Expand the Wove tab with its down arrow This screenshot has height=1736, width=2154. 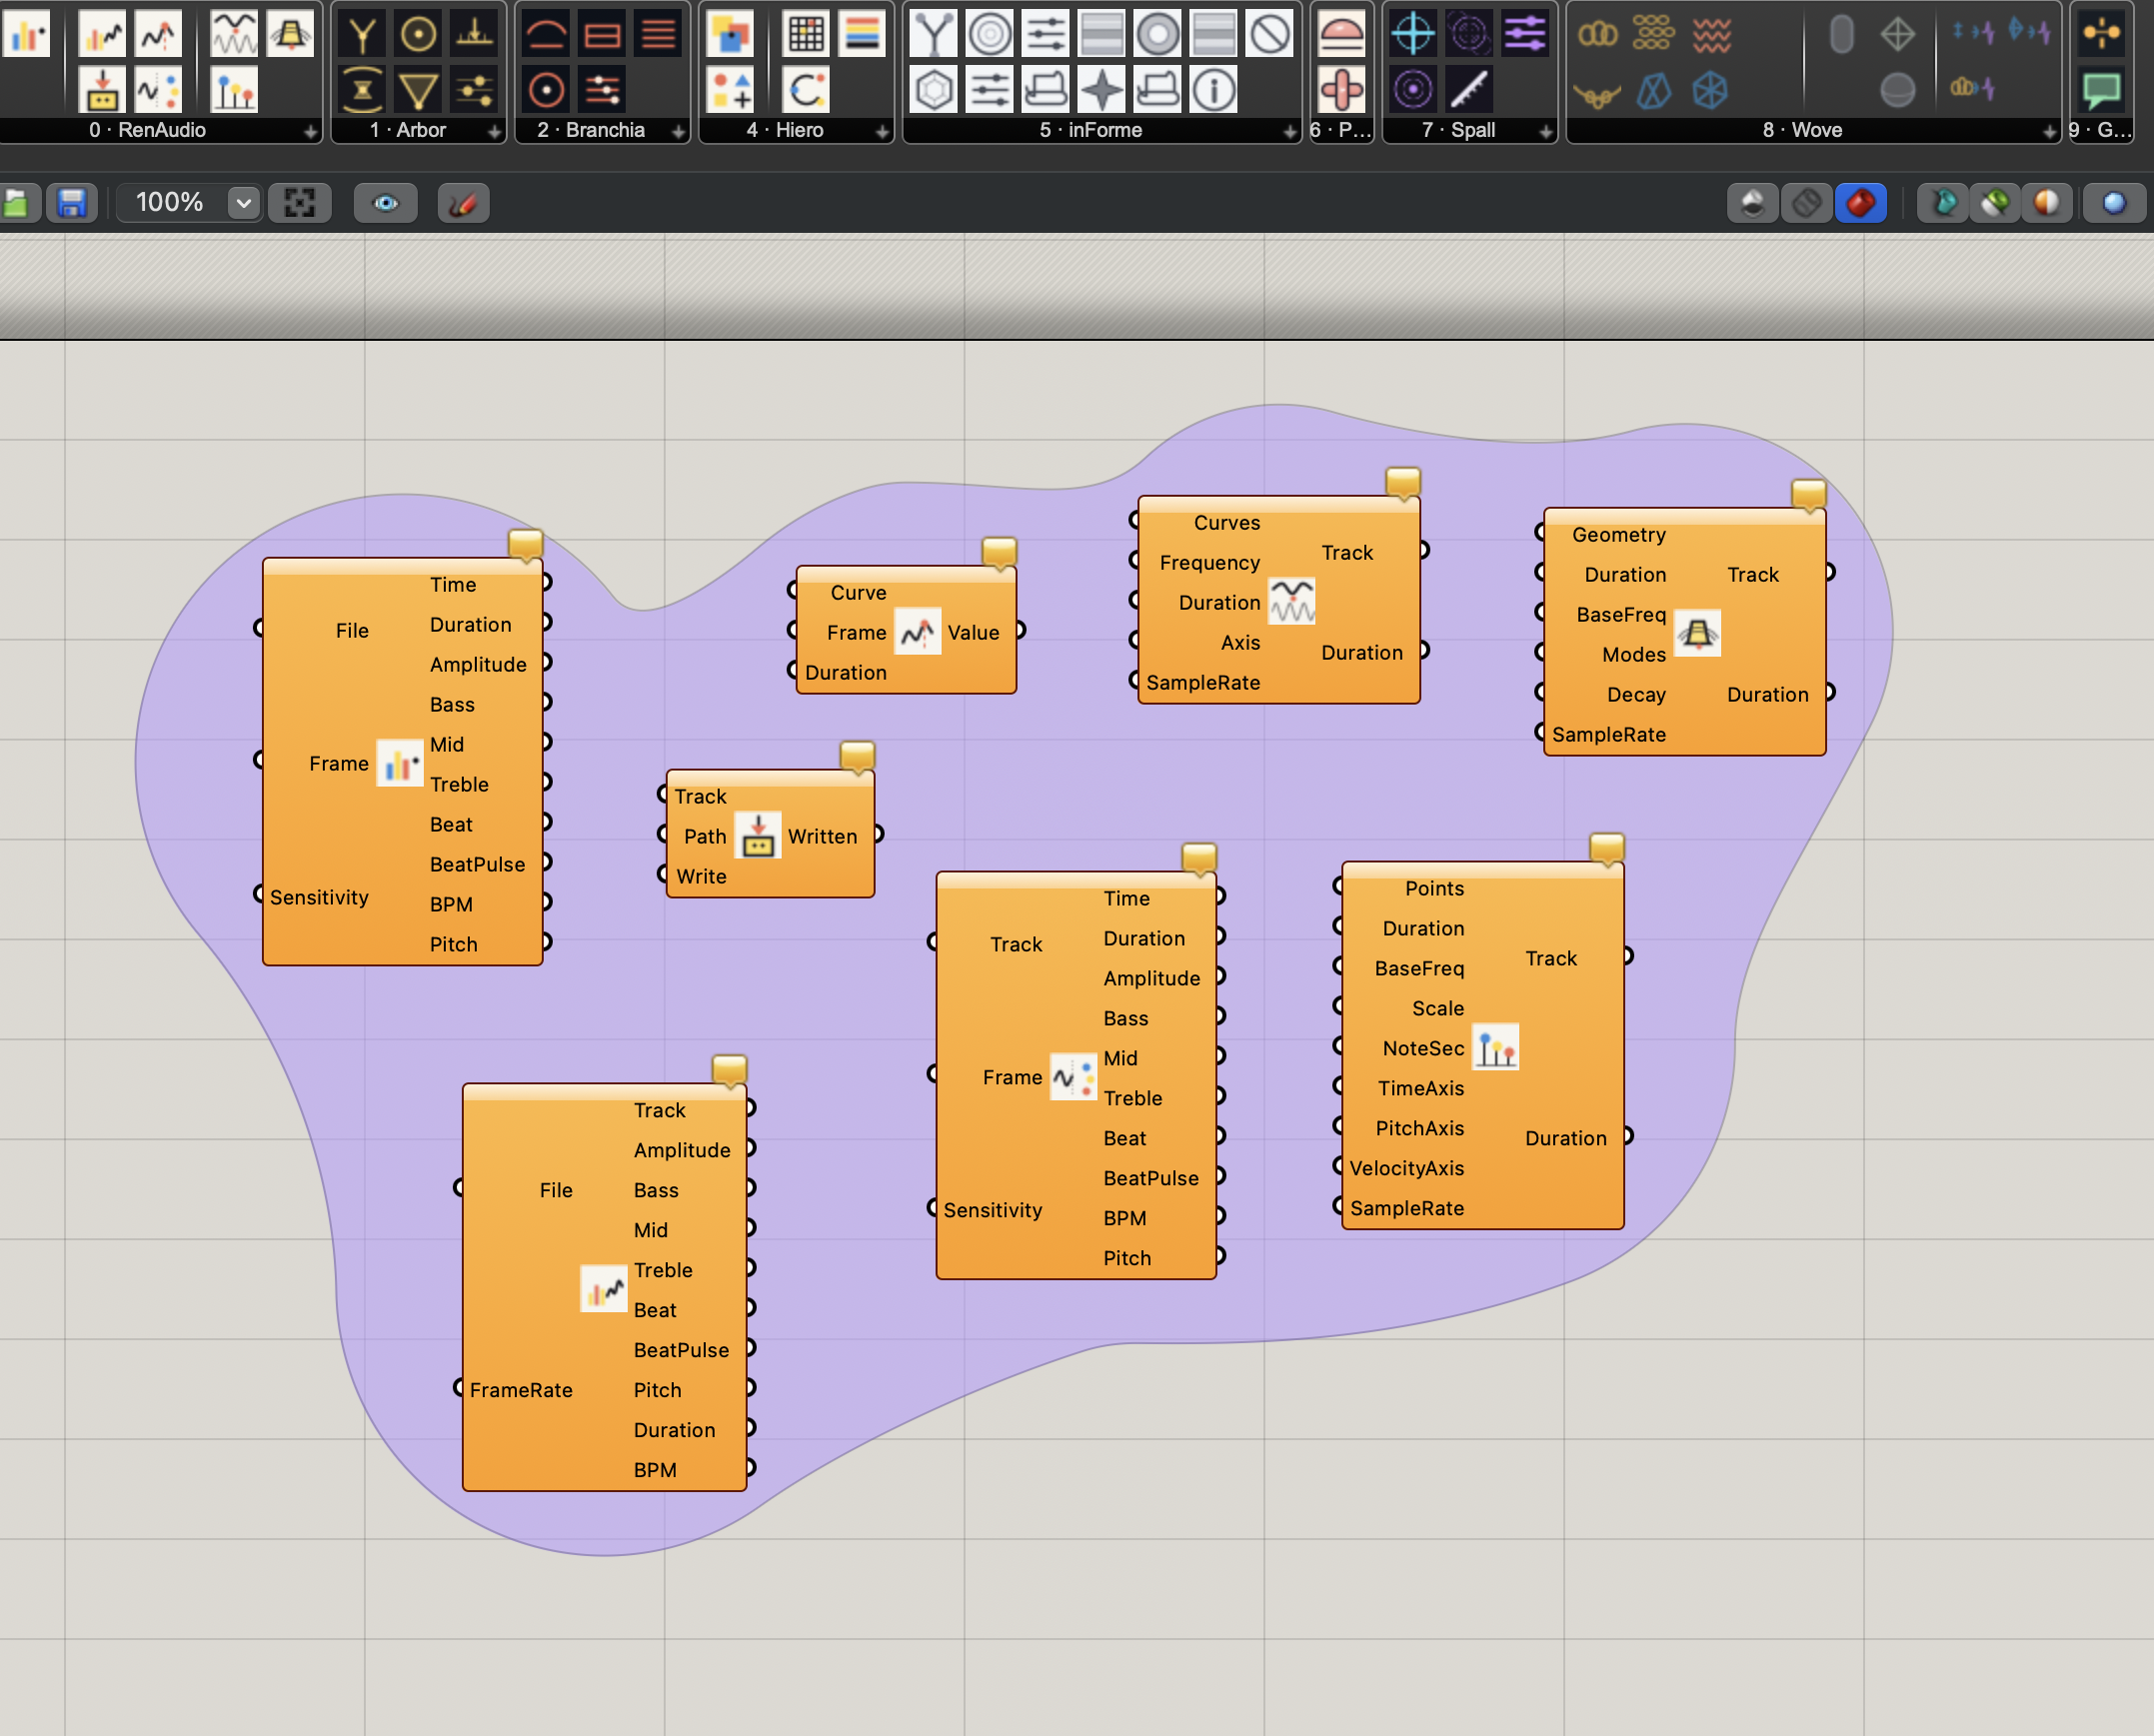(x=2049, y=131)
